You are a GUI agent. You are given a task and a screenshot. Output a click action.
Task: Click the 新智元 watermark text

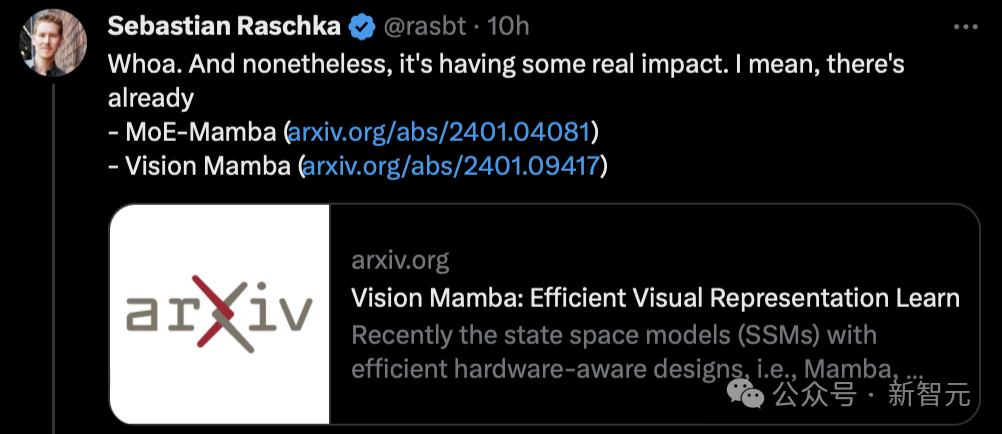[x=928, y=394]
